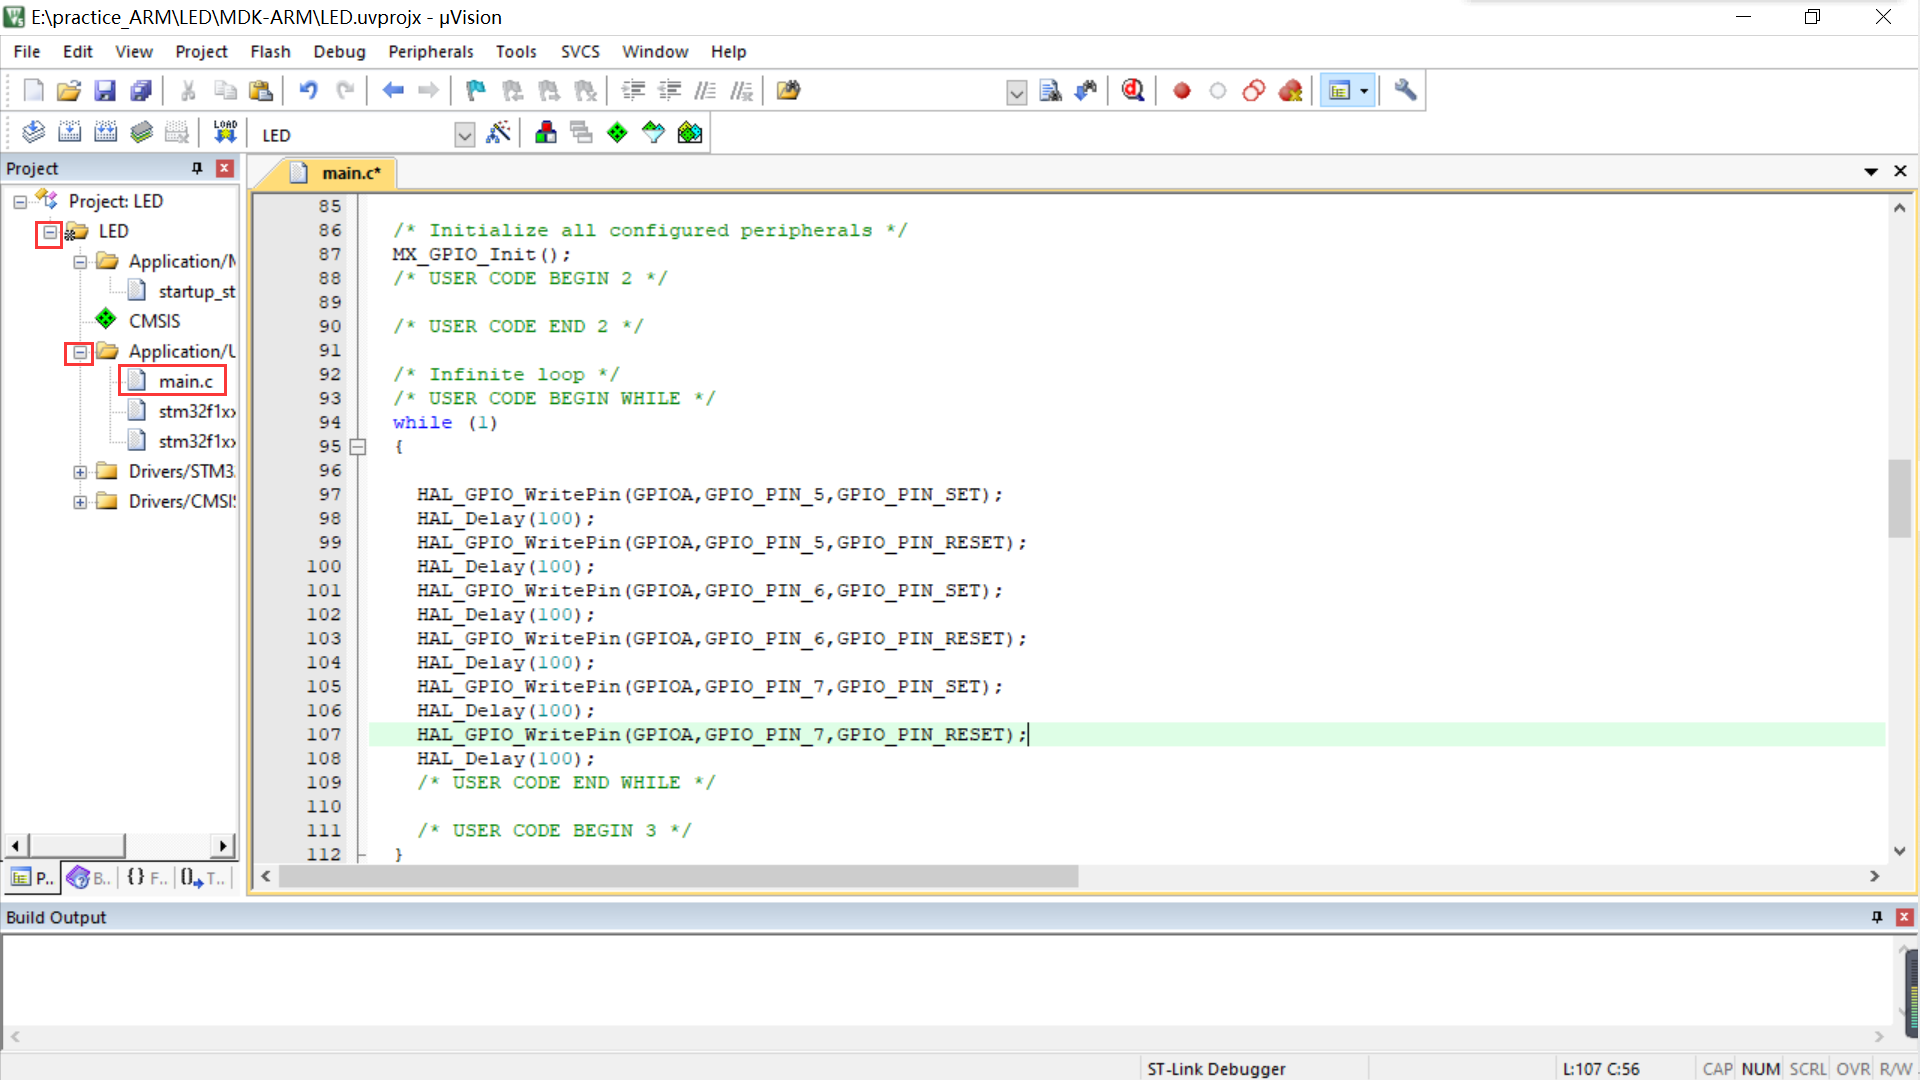Open configuration wrench icon
The height and width of the screenshot is (1080, 1920).
tap(1405, 91)
